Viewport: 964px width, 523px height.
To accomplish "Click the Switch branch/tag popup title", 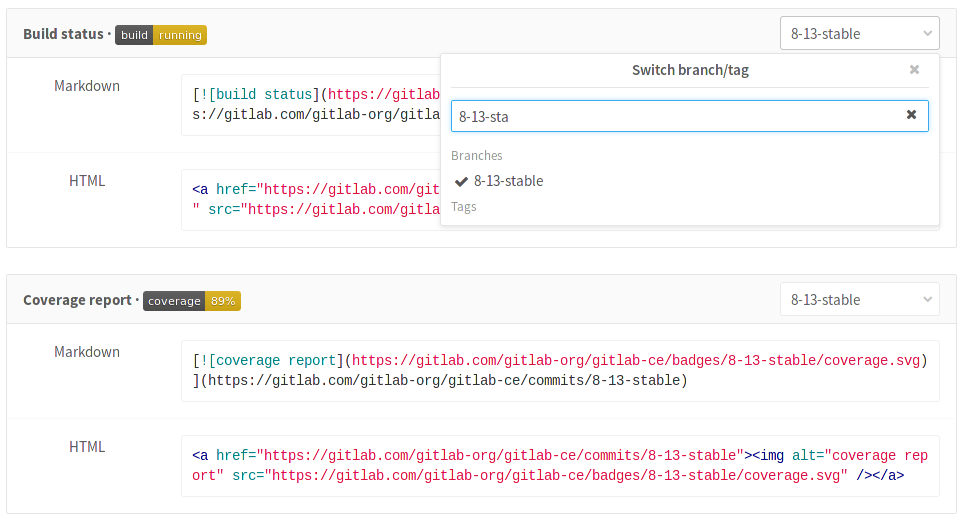I will point(690,70).
